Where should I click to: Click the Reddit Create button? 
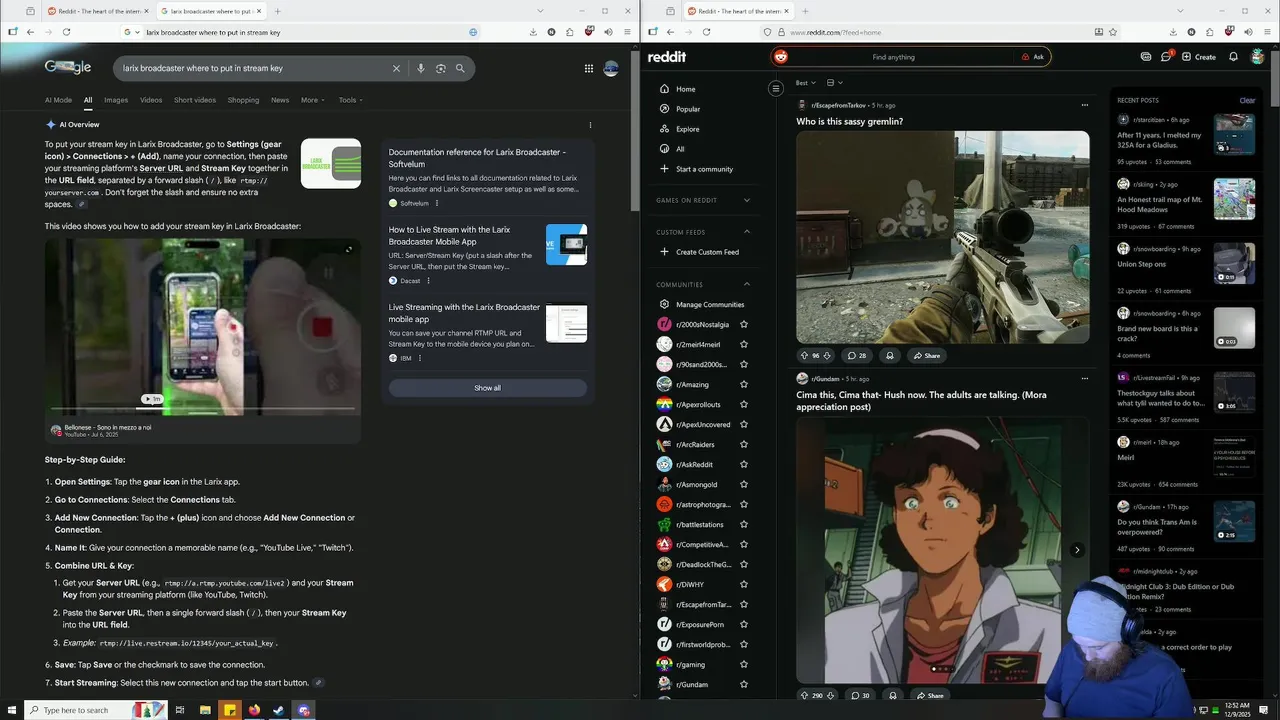pos(1199,57)
